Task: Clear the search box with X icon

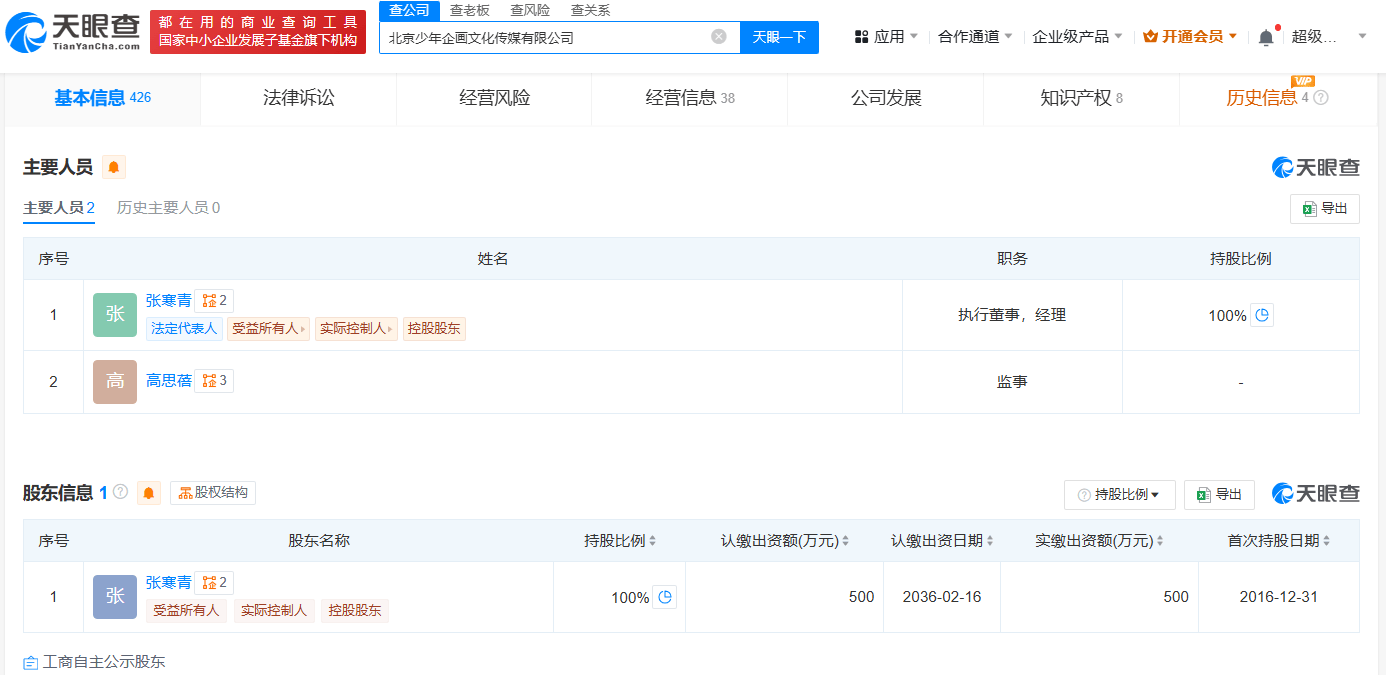Action: pos(718,37)
